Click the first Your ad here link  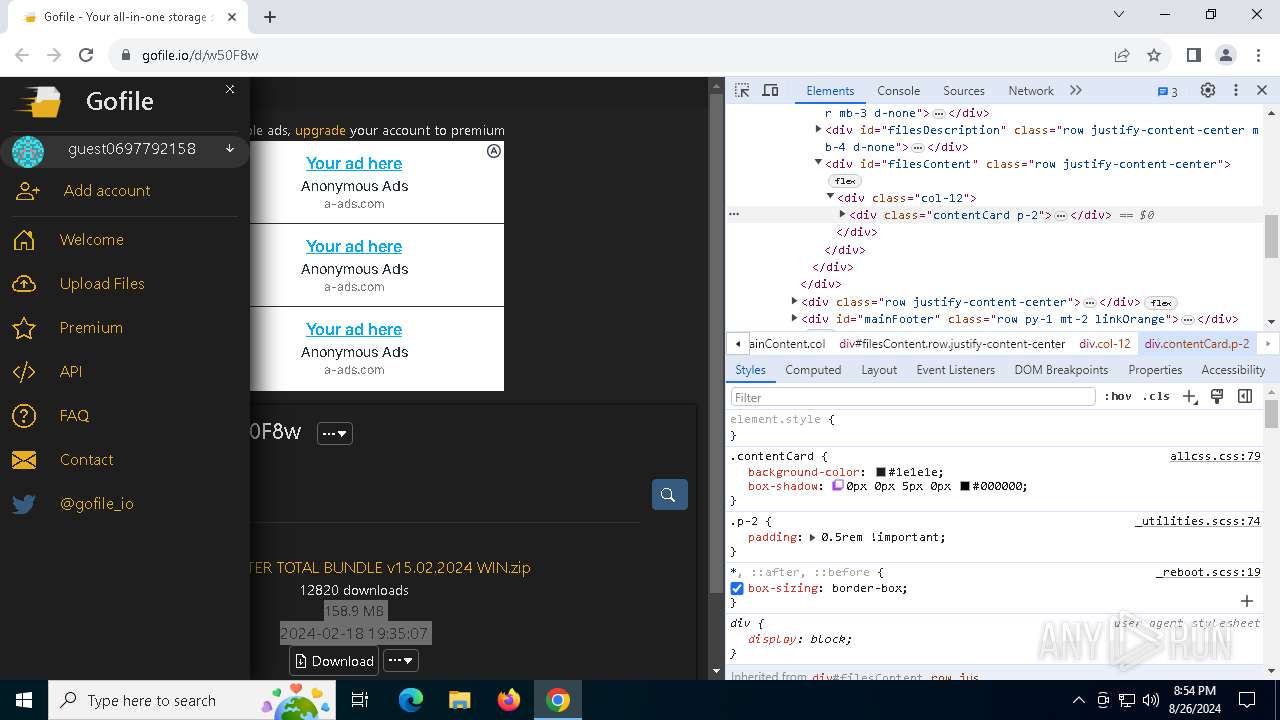pyautogui.click(x=354, y=163)
